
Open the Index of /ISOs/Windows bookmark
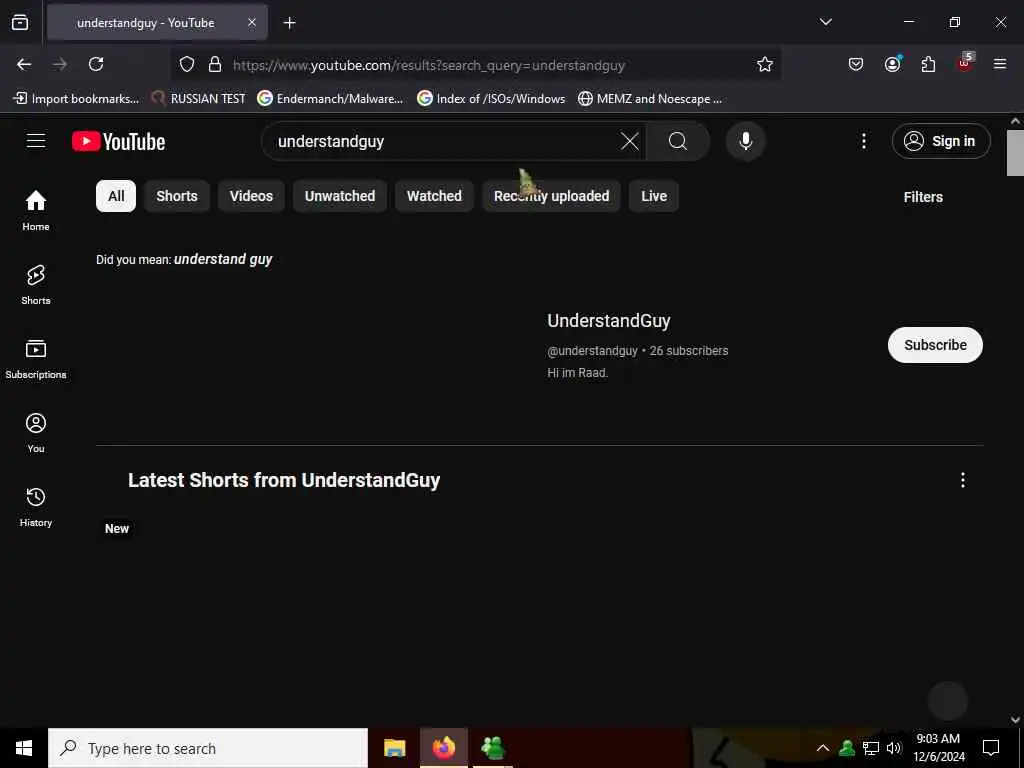click(x=491, y=99)
